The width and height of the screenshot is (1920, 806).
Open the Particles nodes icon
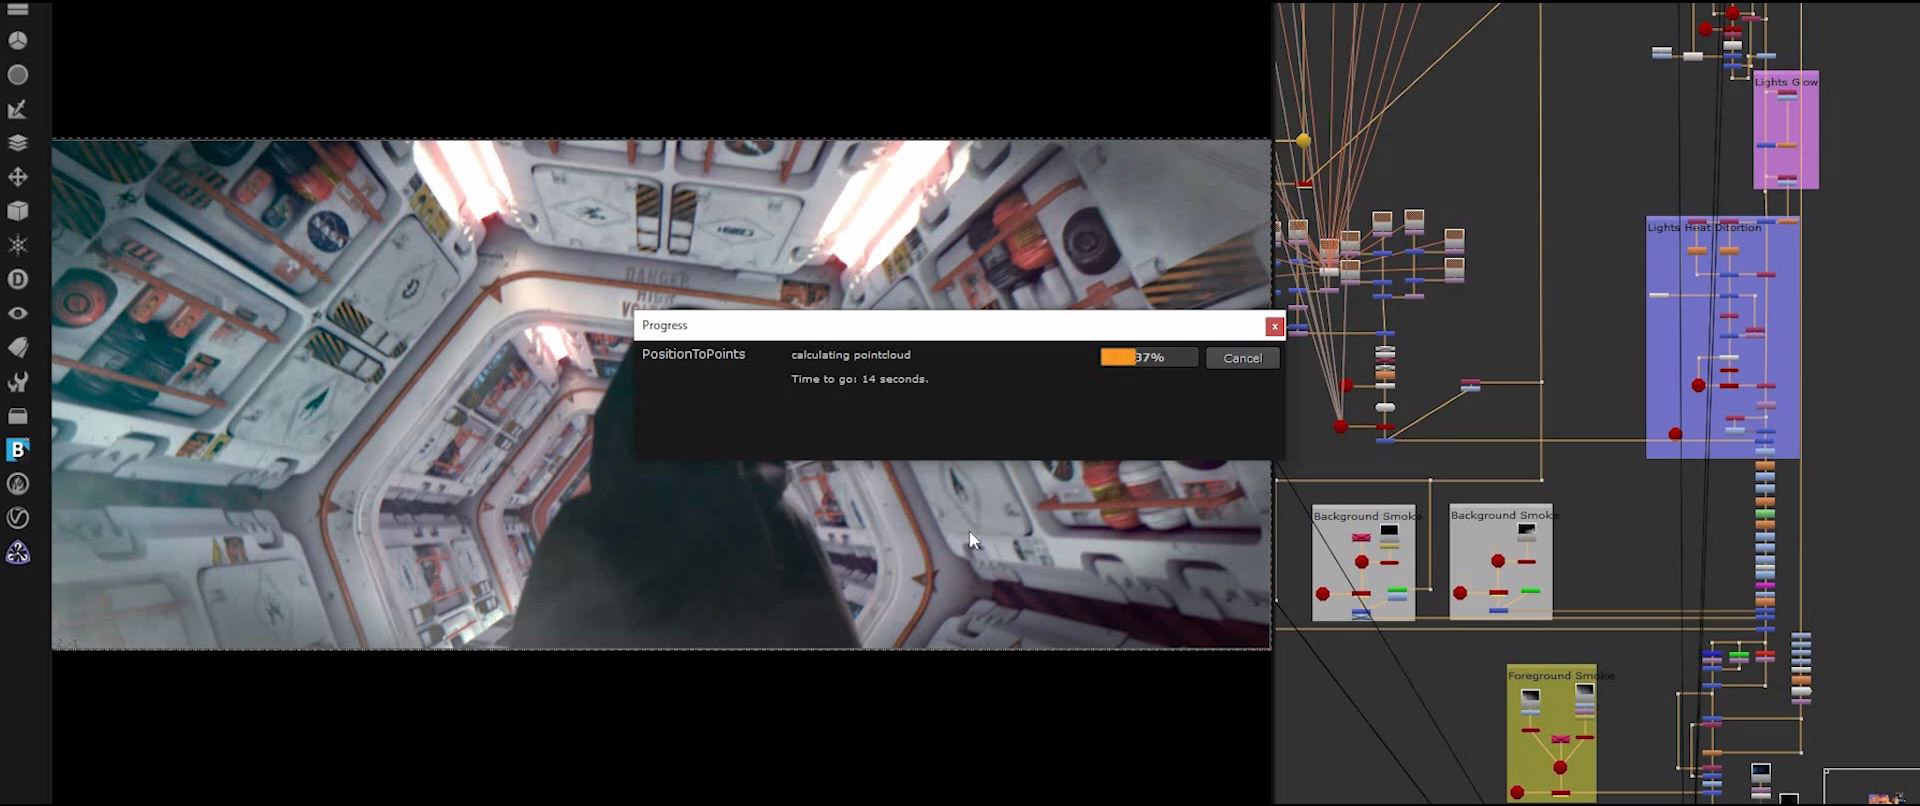(18, 245)
